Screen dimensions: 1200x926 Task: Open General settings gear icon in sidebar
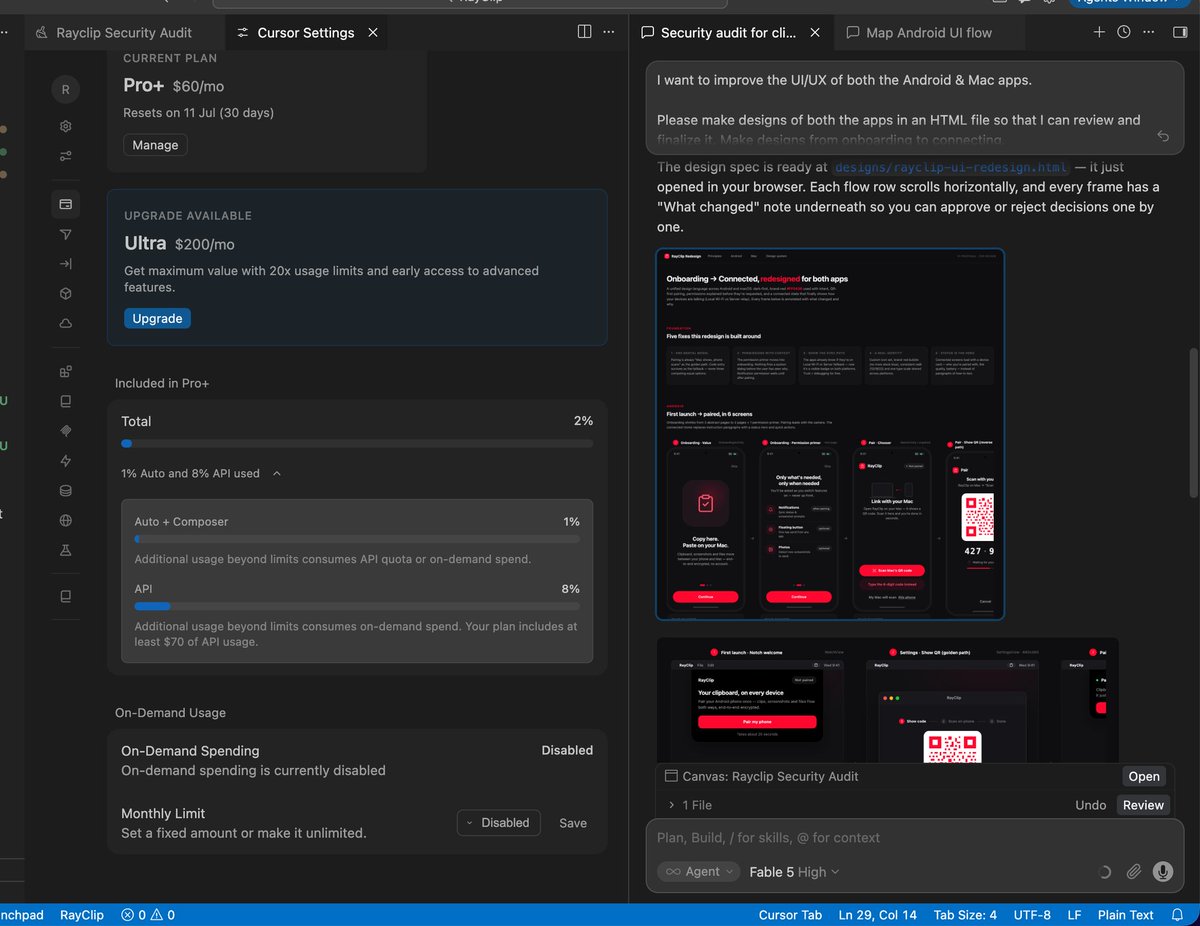click(66, 126)
